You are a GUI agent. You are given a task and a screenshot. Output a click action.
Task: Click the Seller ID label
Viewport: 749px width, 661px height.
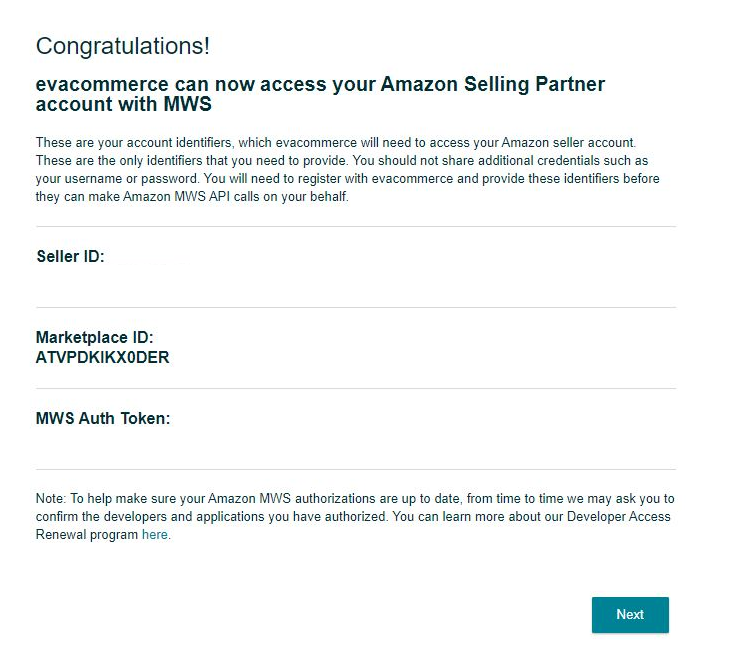coord(70,256)
